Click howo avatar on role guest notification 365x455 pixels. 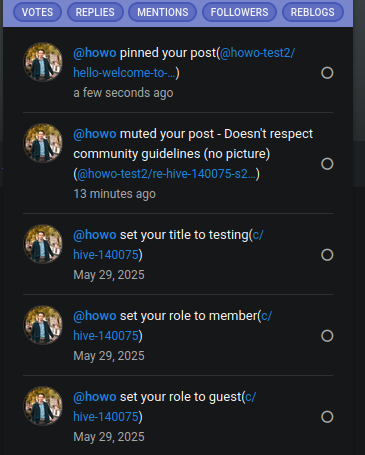coord(43,406)
